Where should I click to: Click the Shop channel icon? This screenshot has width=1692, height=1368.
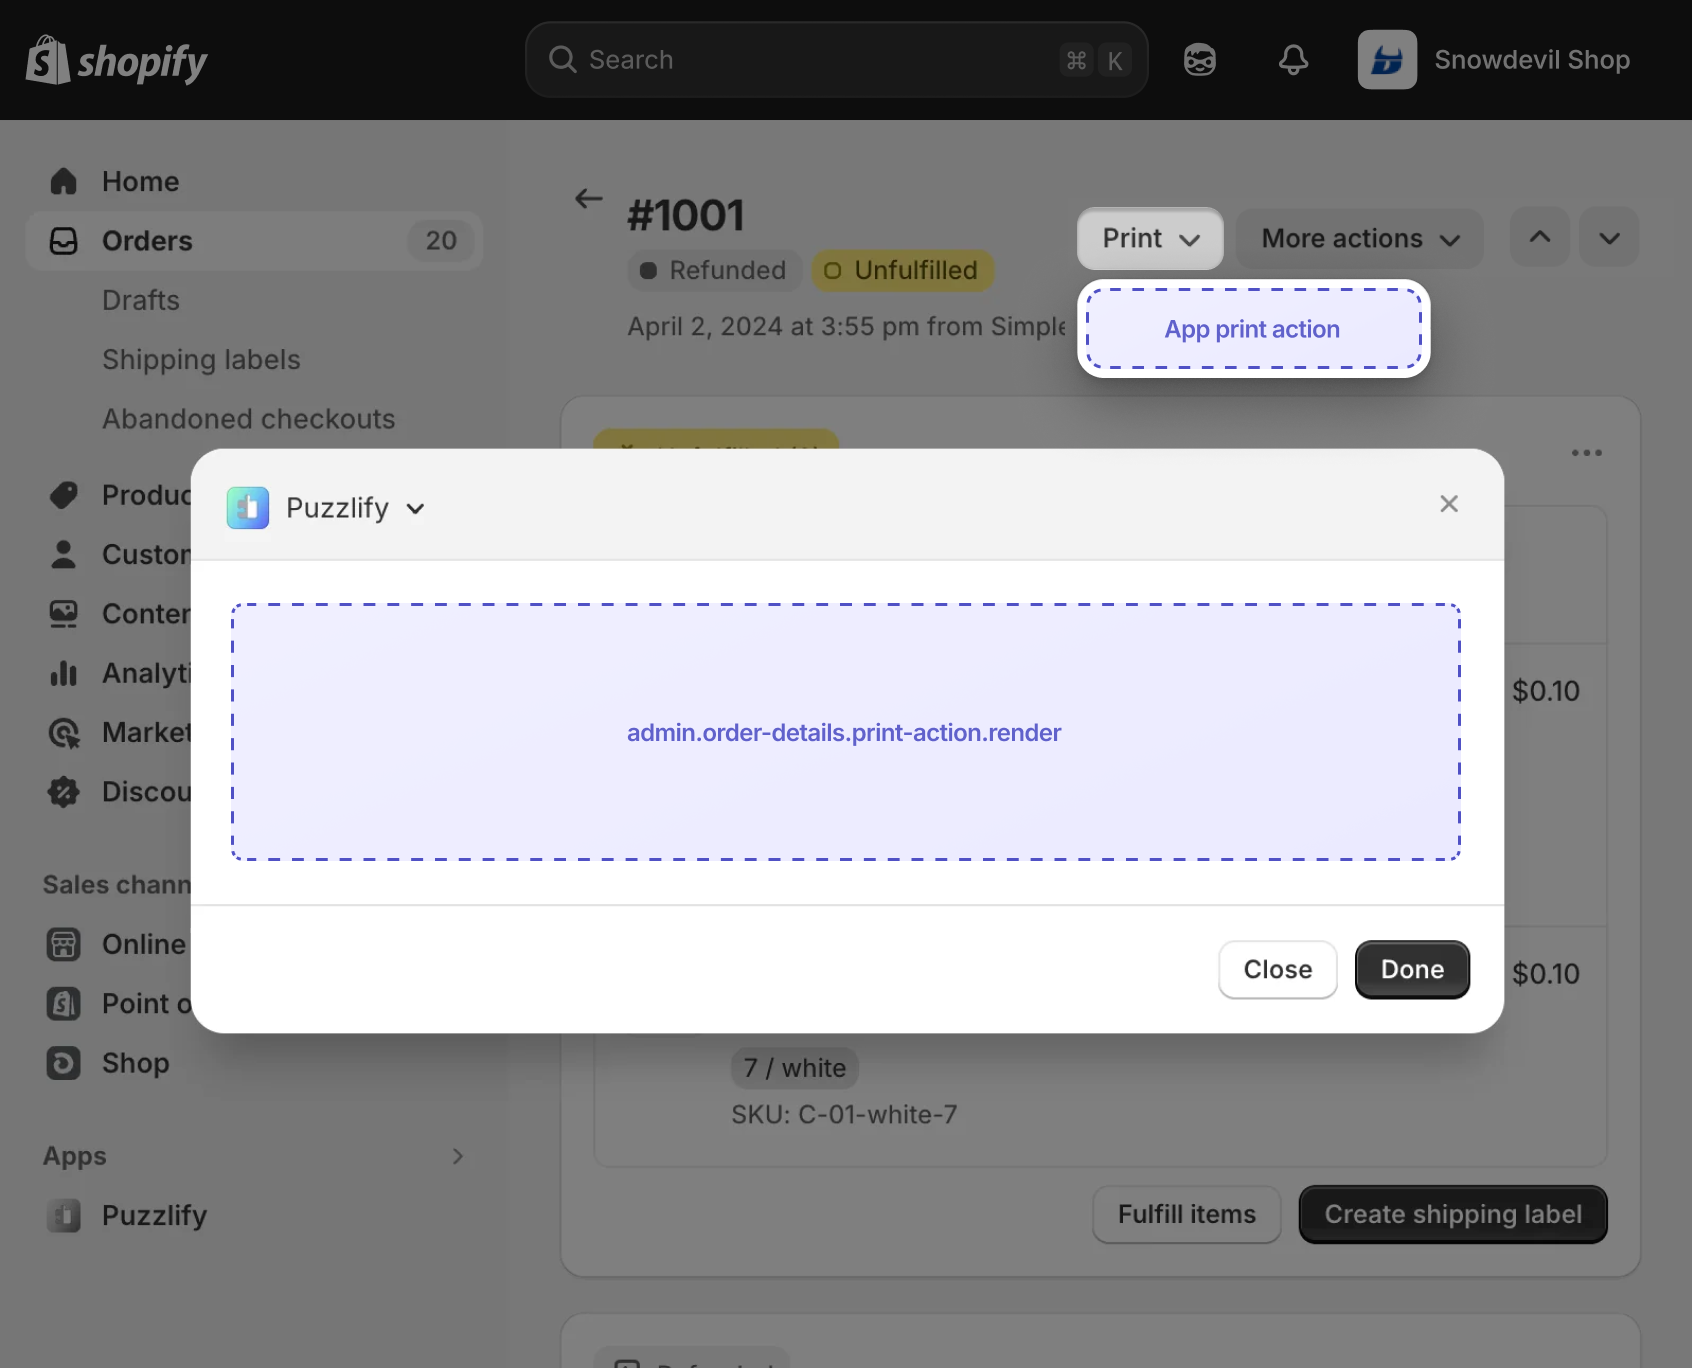63,1063
